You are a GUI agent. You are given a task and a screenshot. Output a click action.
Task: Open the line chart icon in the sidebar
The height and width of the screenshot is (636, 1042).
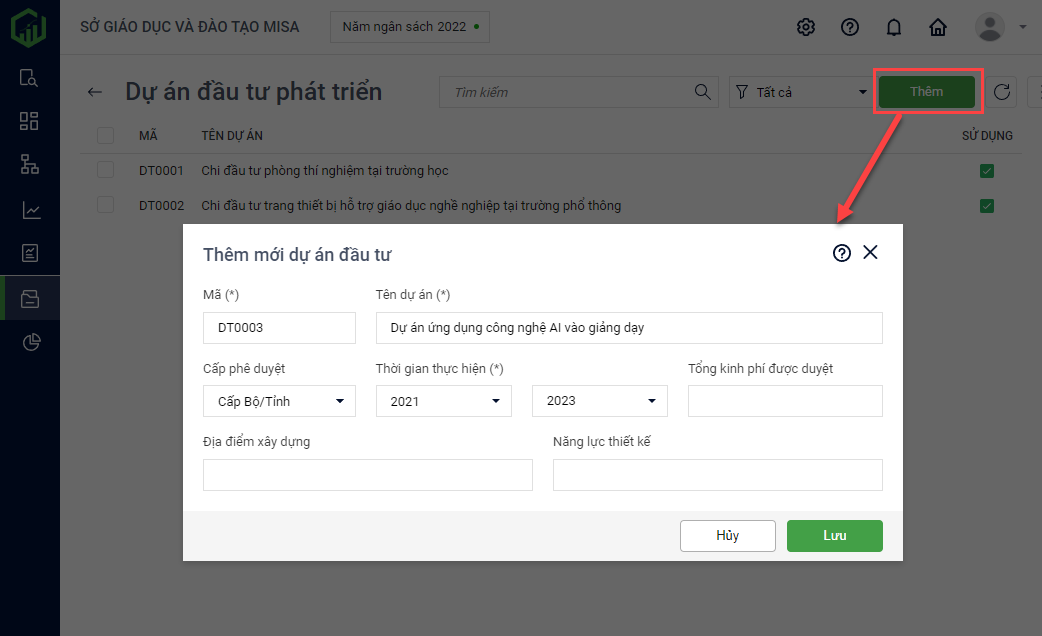click(30, 210)
